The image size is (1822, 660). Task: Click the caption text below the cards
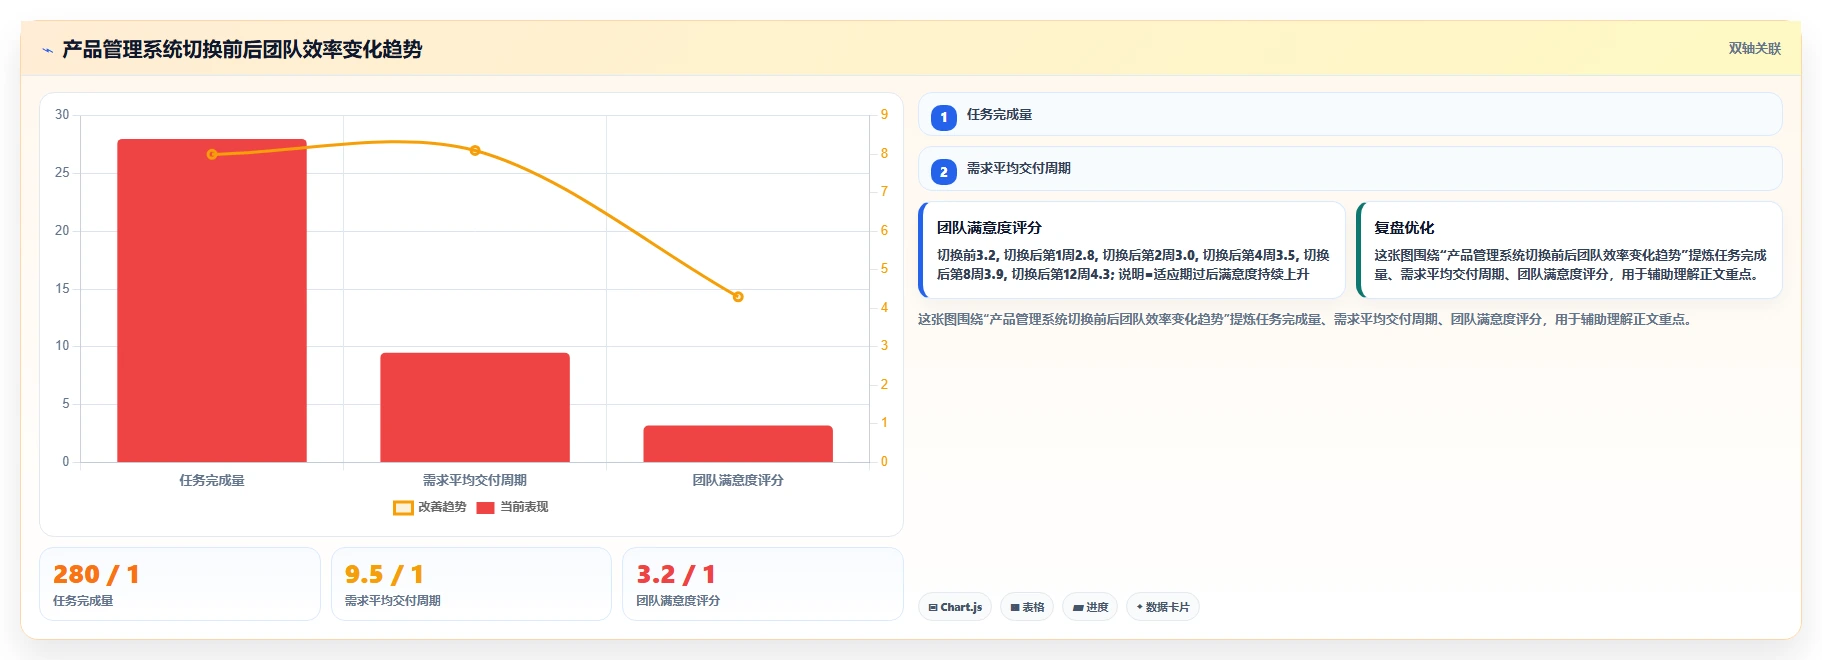(x=1307, y=320)
